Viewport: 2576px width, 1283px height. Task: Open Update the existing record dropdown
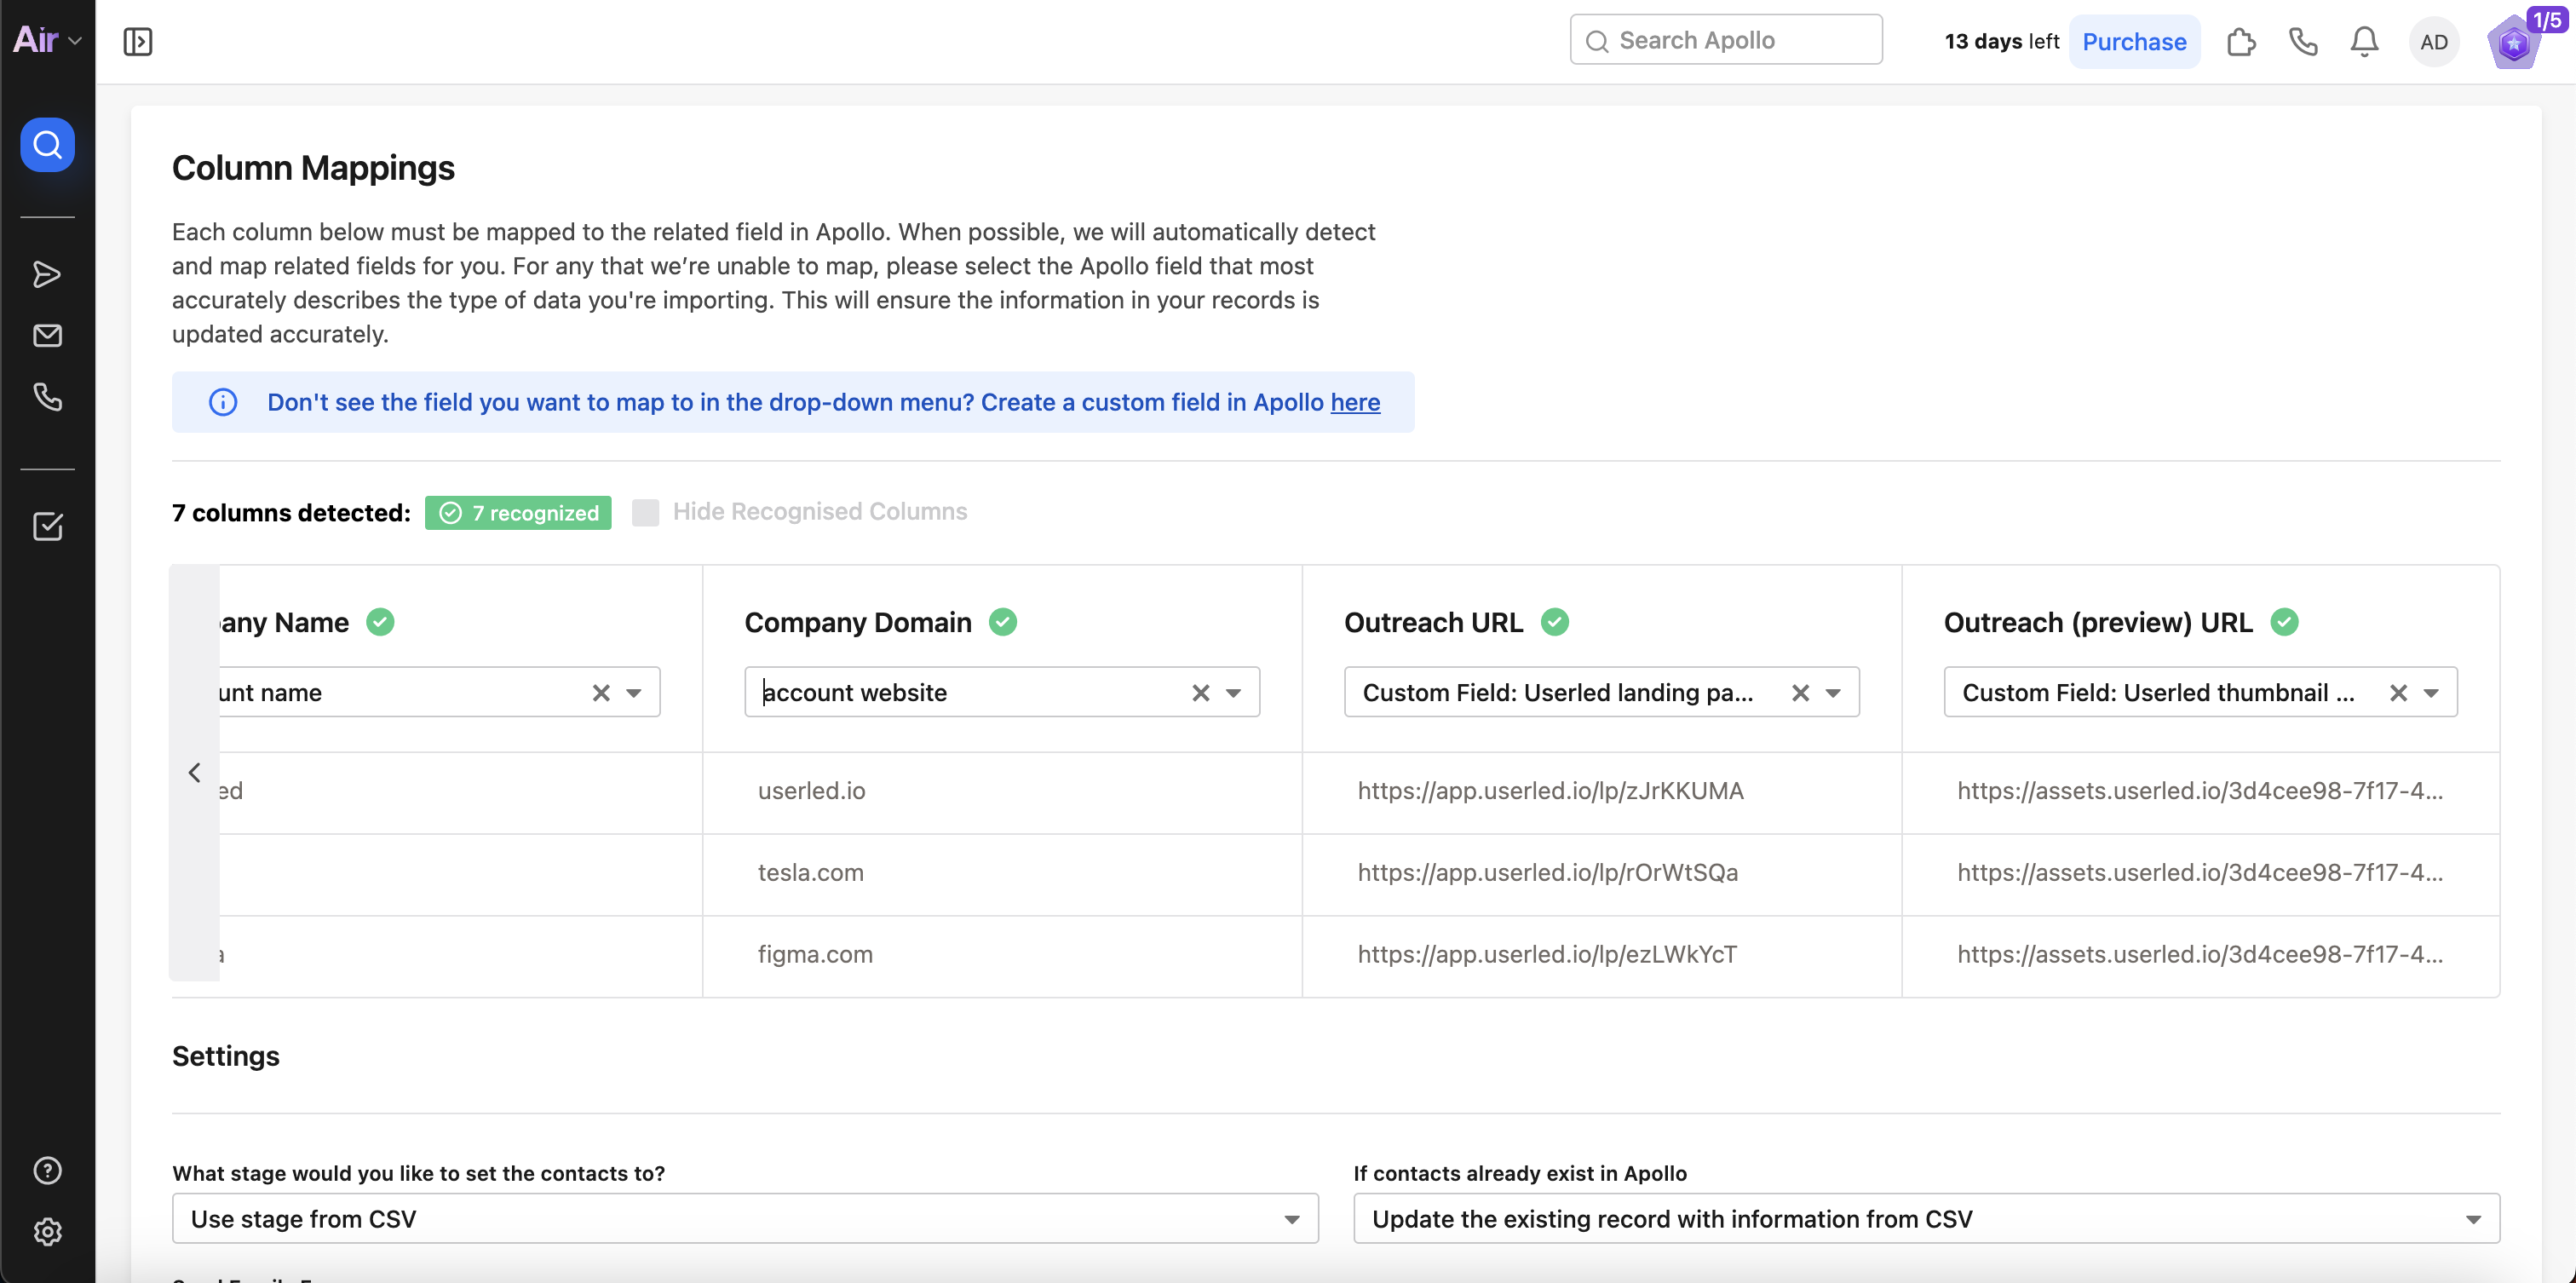(x=1925, y=1218)
